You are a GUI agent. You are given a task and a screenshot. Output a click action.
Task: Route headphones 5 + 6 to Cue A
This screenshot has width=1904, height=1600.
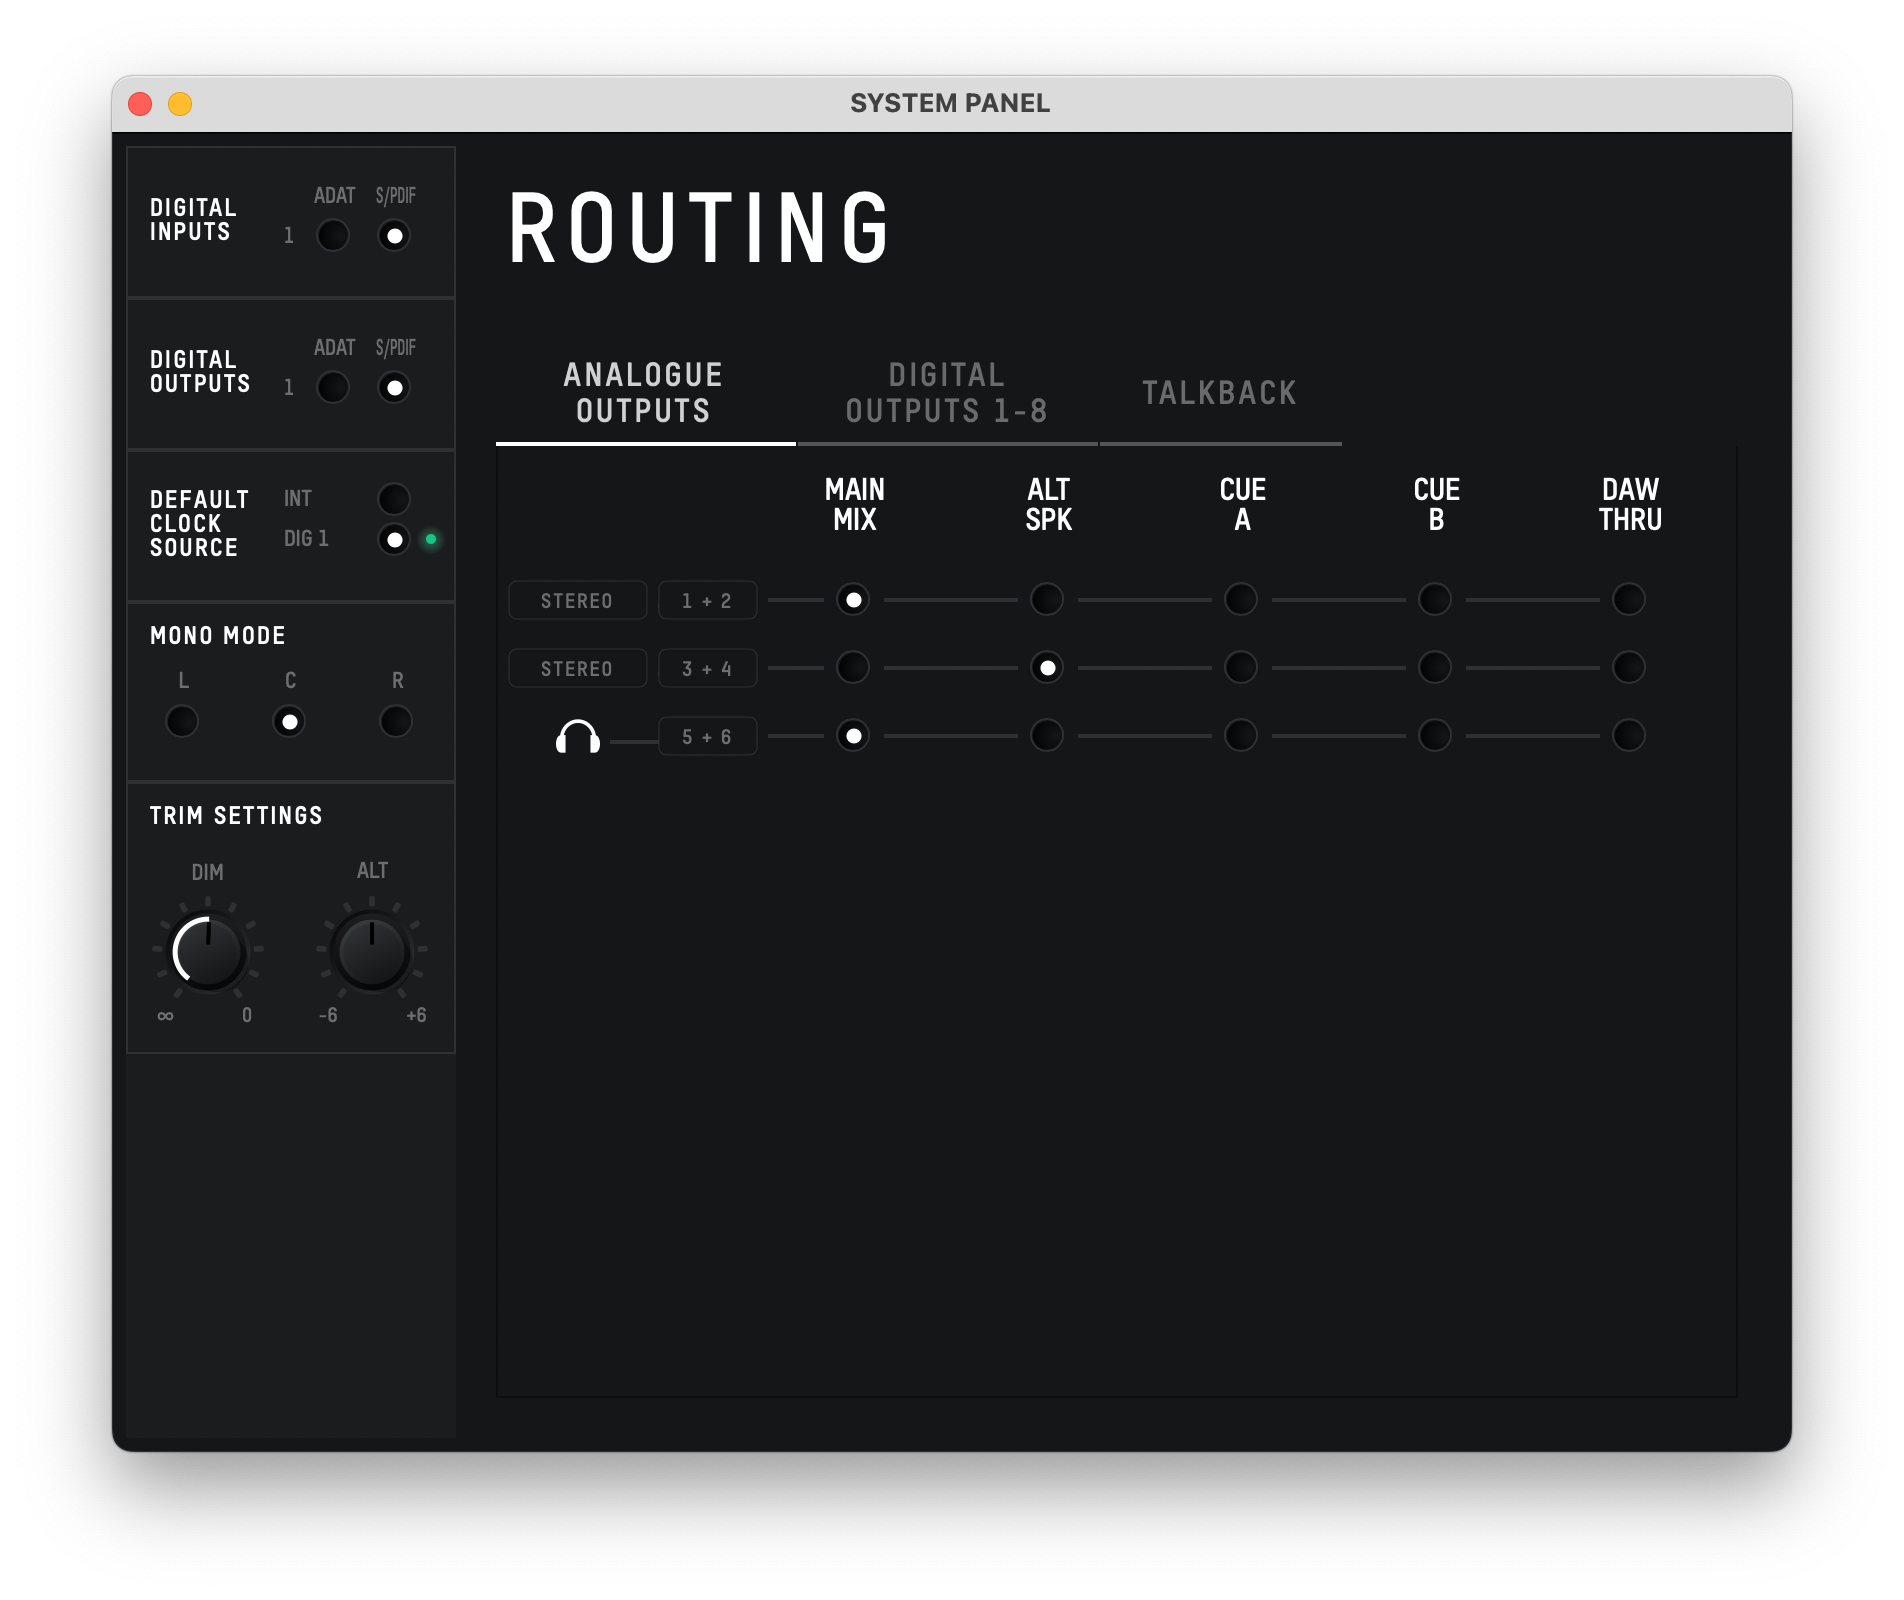(x=1241, y=736)
